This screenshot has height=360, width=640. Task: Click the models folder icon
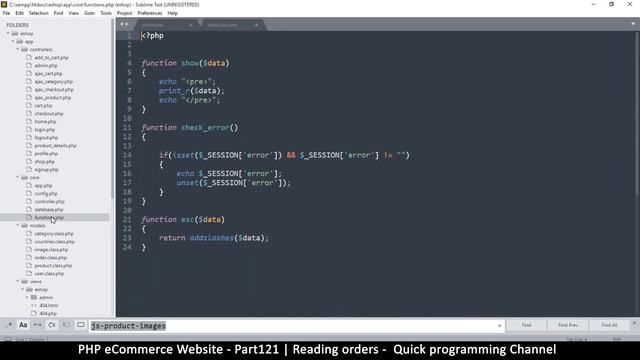coord(24,225)
